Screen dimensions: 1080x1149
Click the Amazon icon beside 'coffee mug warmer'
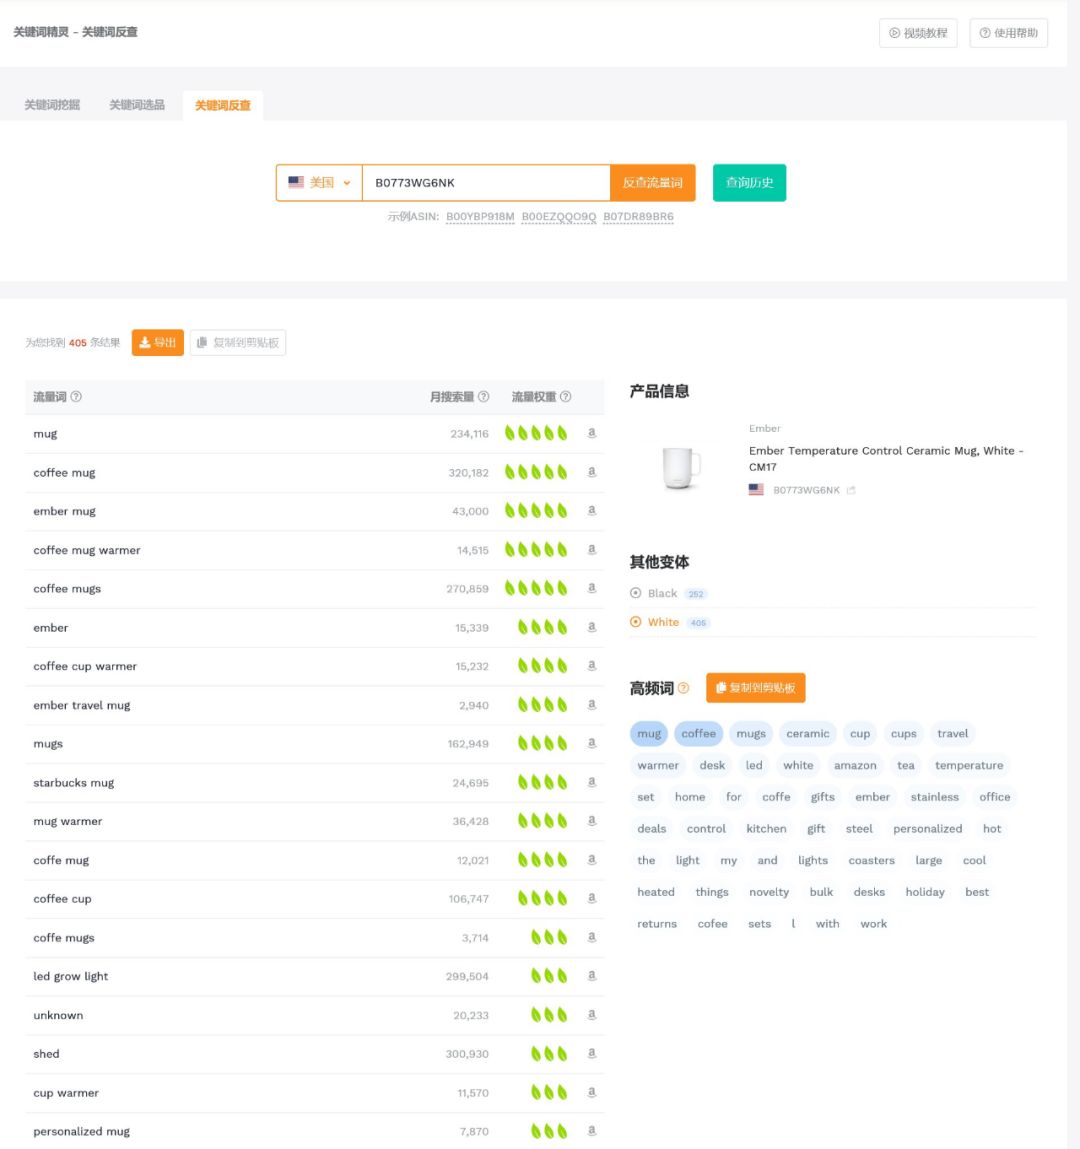point(591,549)
